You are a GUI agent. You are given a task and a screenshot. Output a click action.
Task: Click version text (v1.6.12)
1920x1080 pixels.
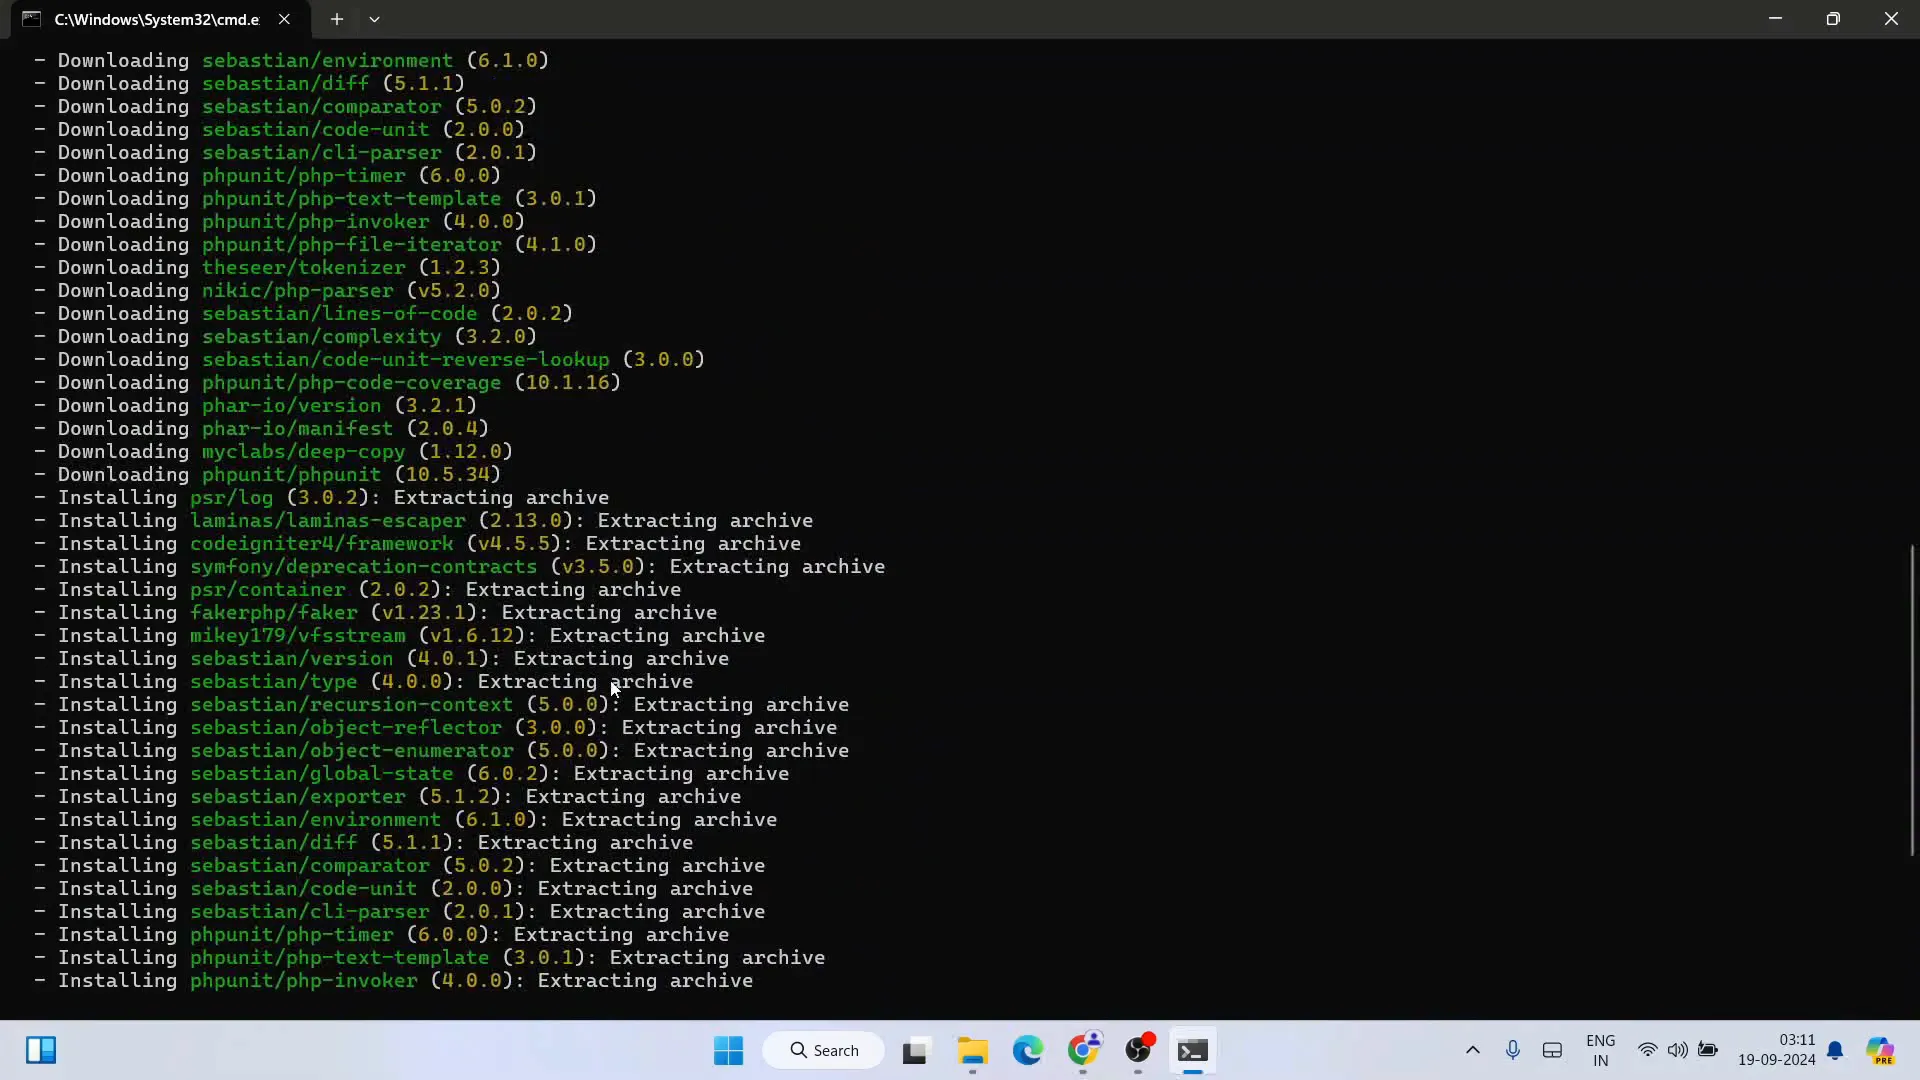472,636
